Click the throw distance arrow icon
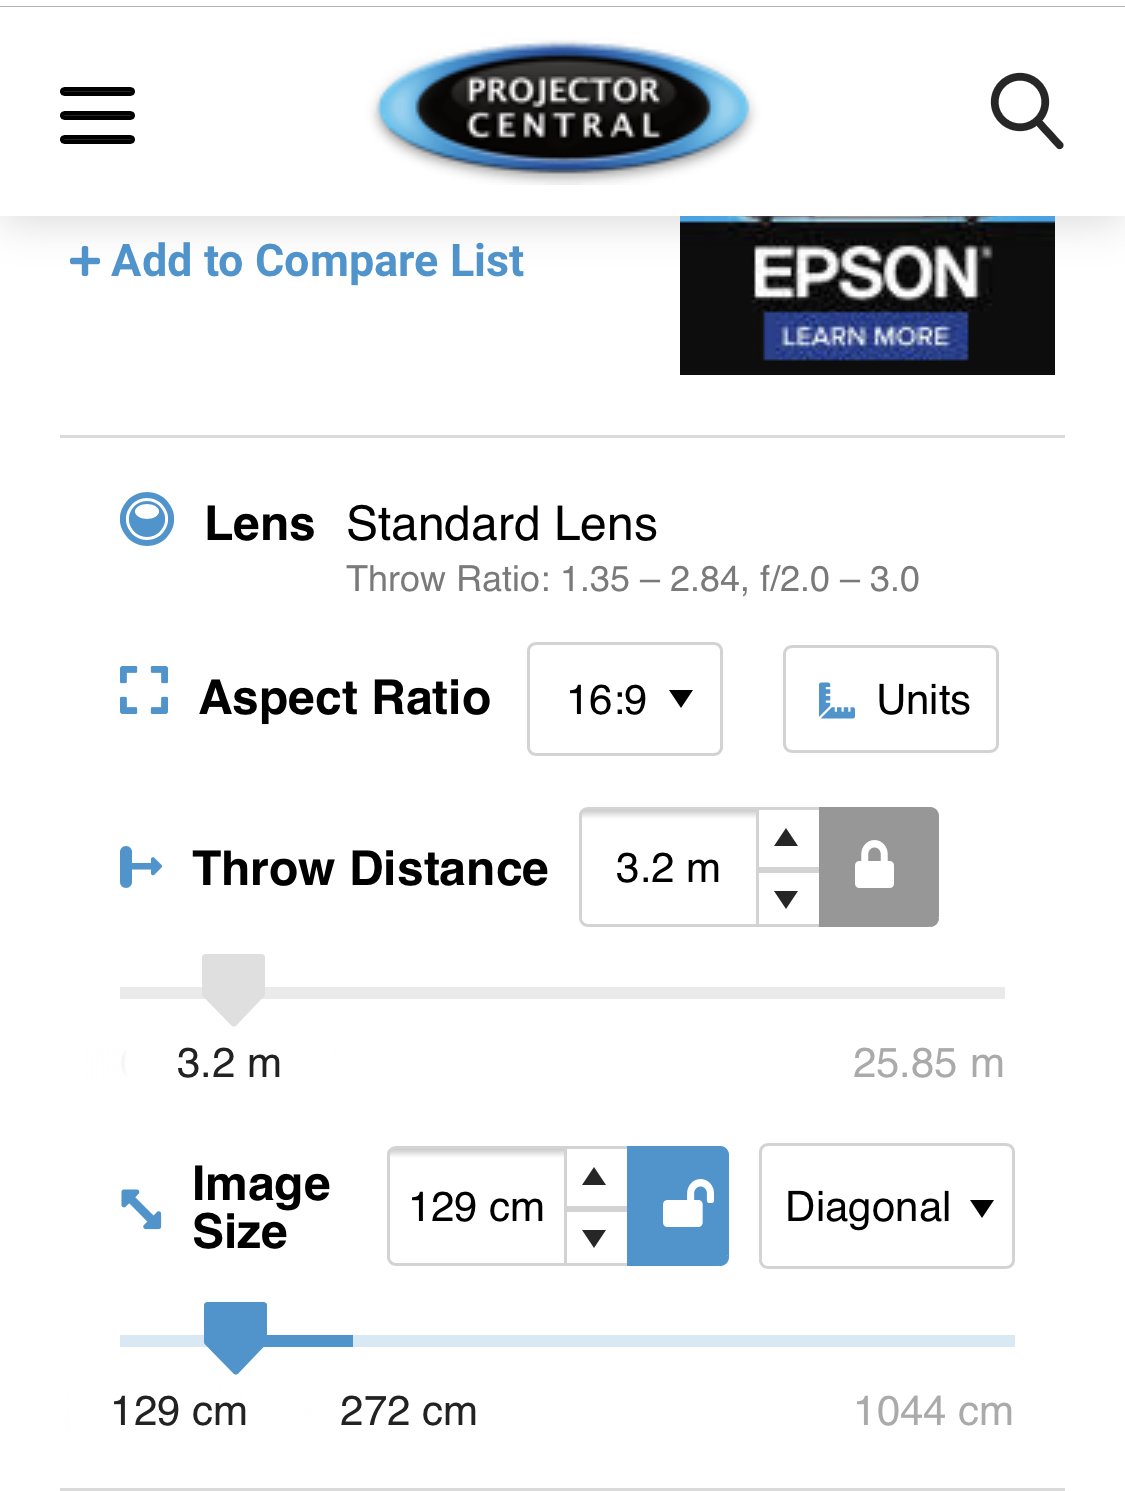Viewport: 1125px width, 1491px height. [x=141, y=867]
